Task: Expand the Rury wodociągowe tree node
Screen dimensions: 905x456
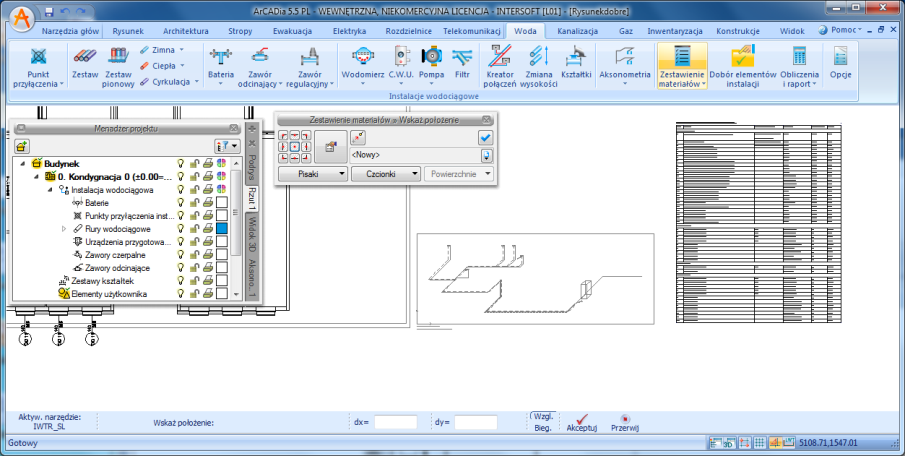Action: coord(64,229)
